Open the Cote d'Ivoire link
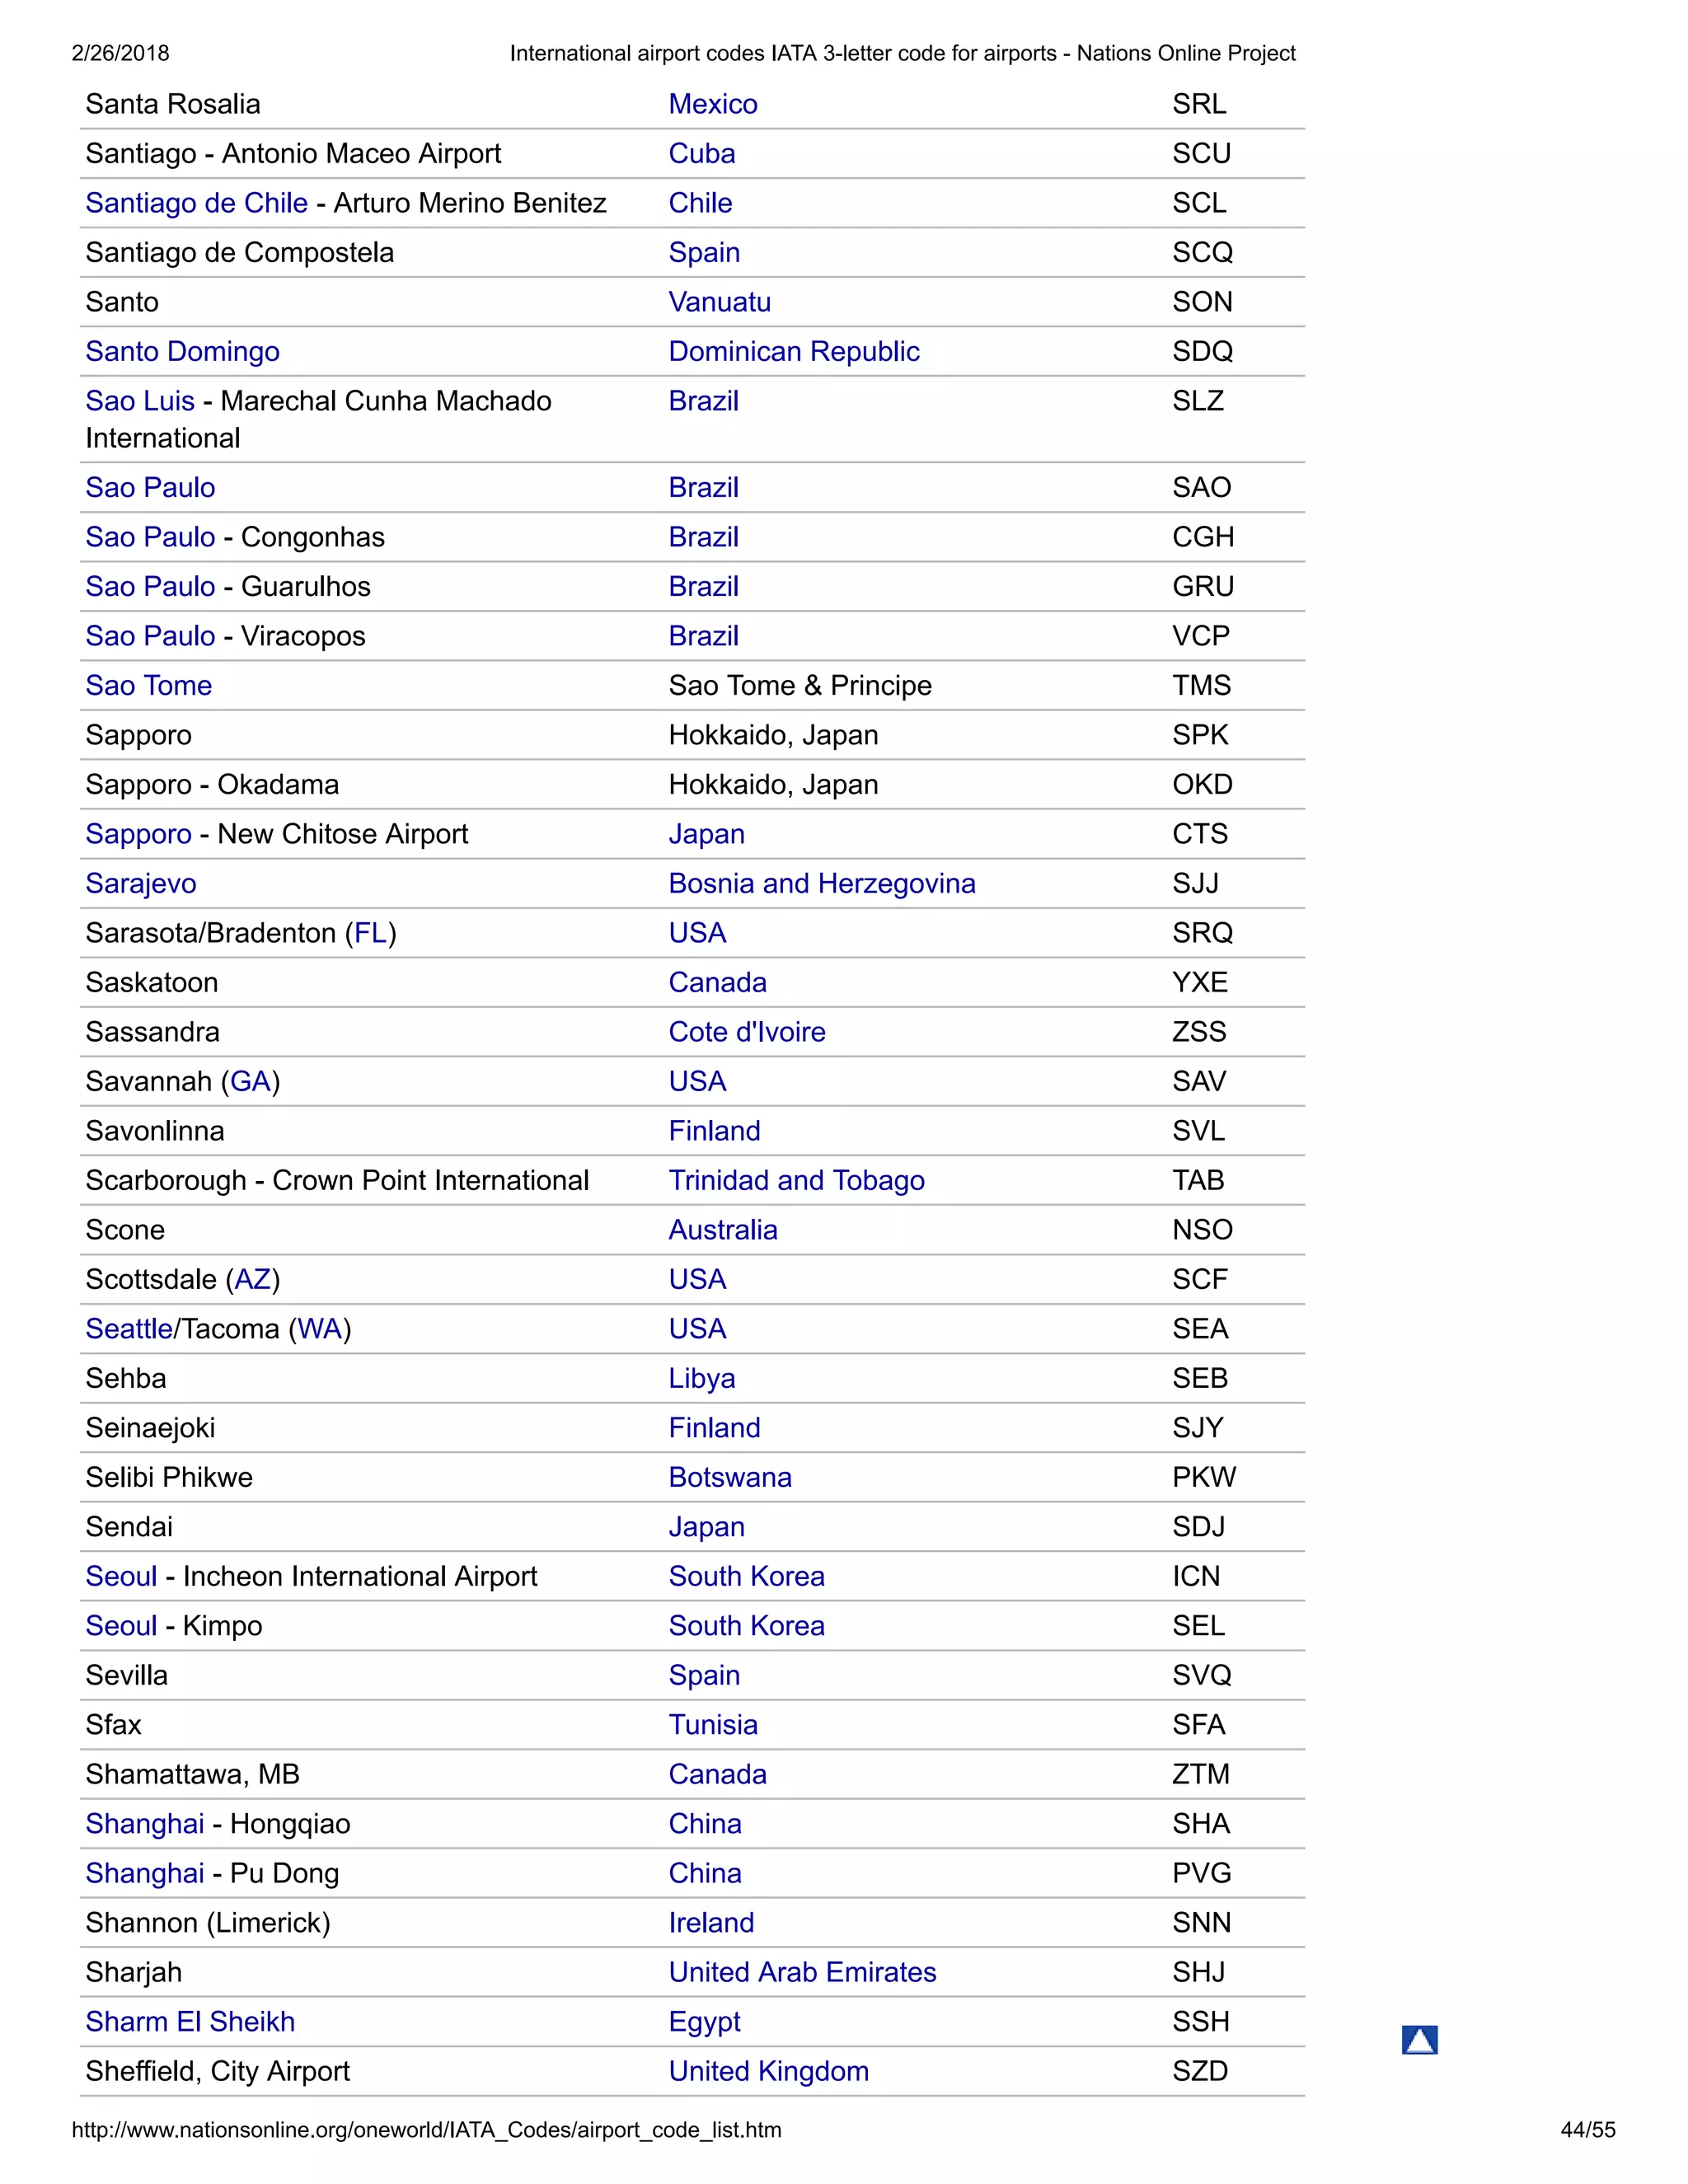This screenshot has height=2184, width=1688. 746,1032
